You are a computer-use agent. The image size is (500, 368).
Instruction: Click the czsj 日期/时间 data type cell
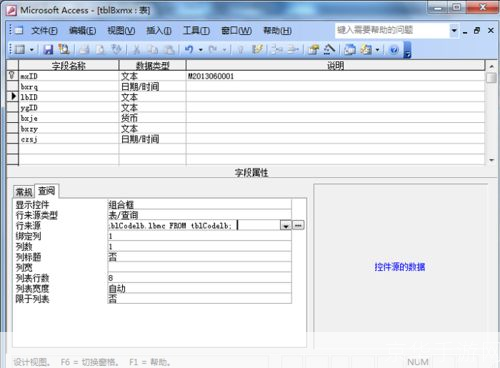pyautogui.click(x=152, y=139)
